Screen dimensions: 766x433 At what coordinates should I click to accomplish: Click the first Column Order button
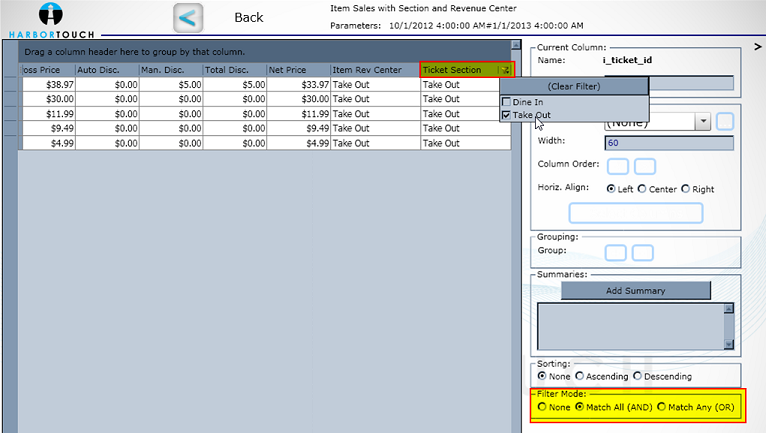click(617, 165)
